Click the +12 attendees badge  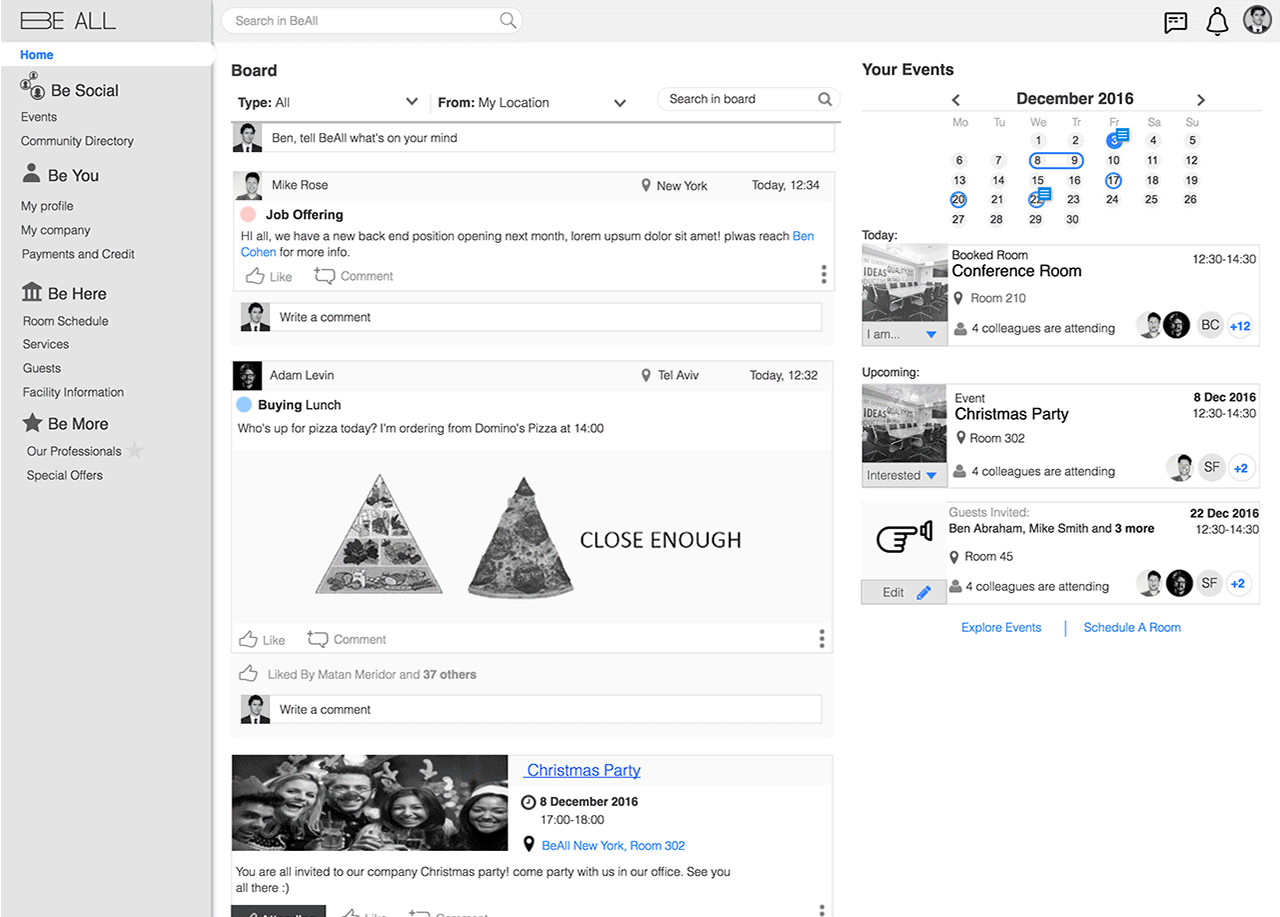[1240, 325]
